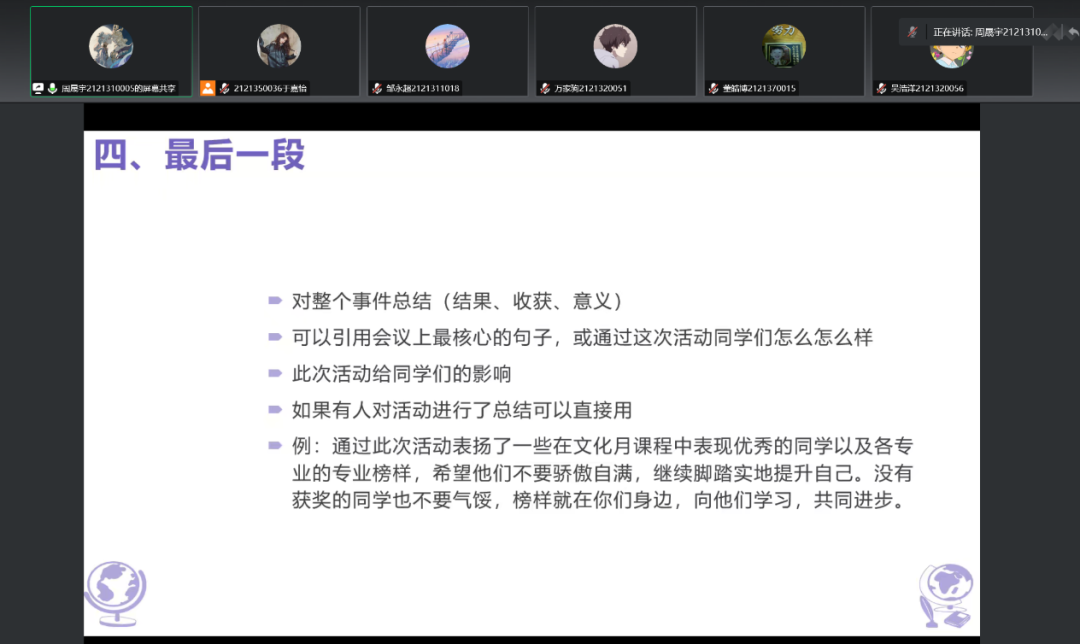Click the orange person icon on the second tile
The width and height of the screenshot is (1080, 644).
click(207, 88)
